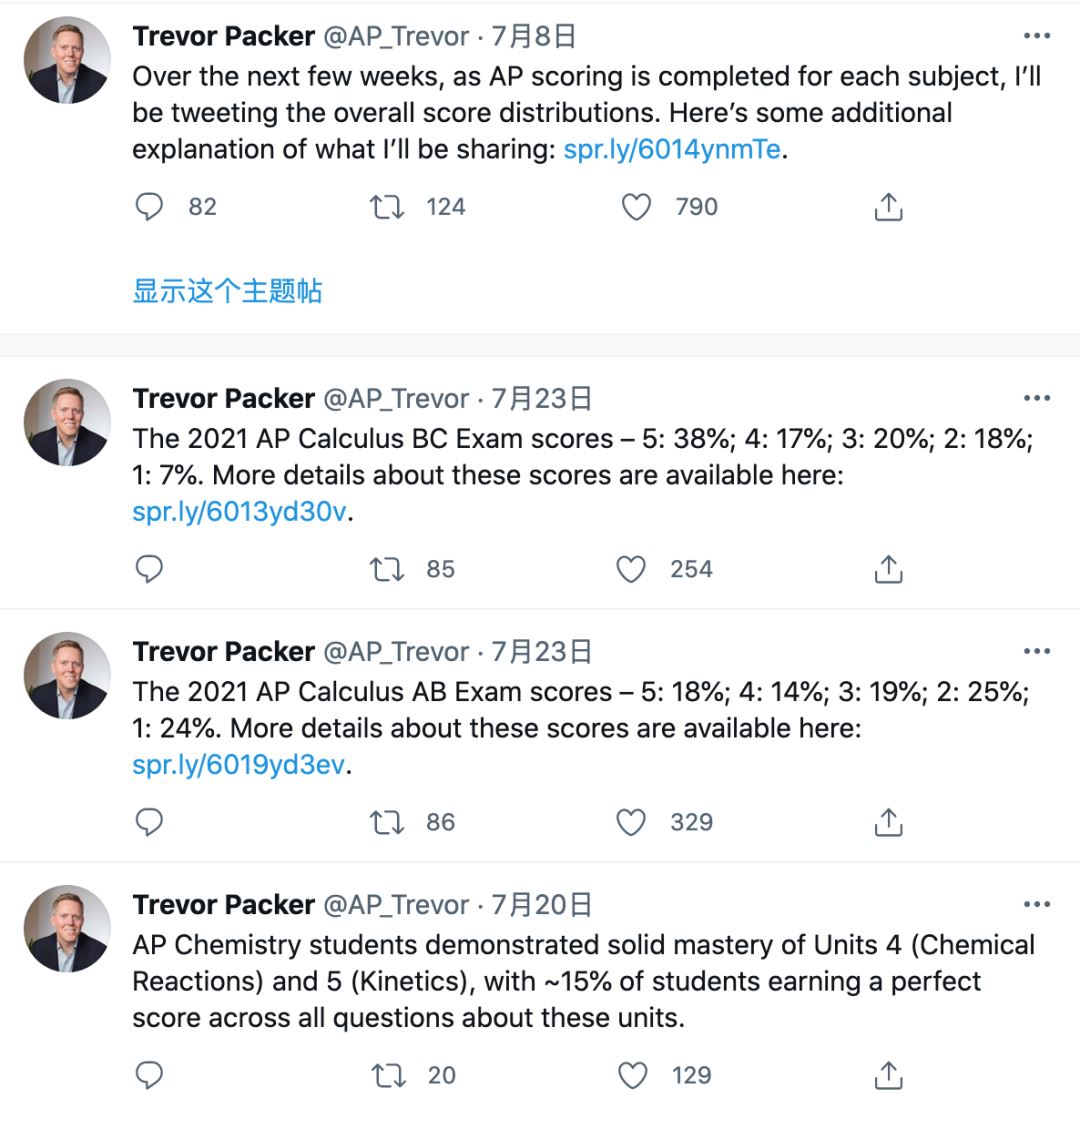Retweet the AP scoring announcement tweet

click(387, 207)
